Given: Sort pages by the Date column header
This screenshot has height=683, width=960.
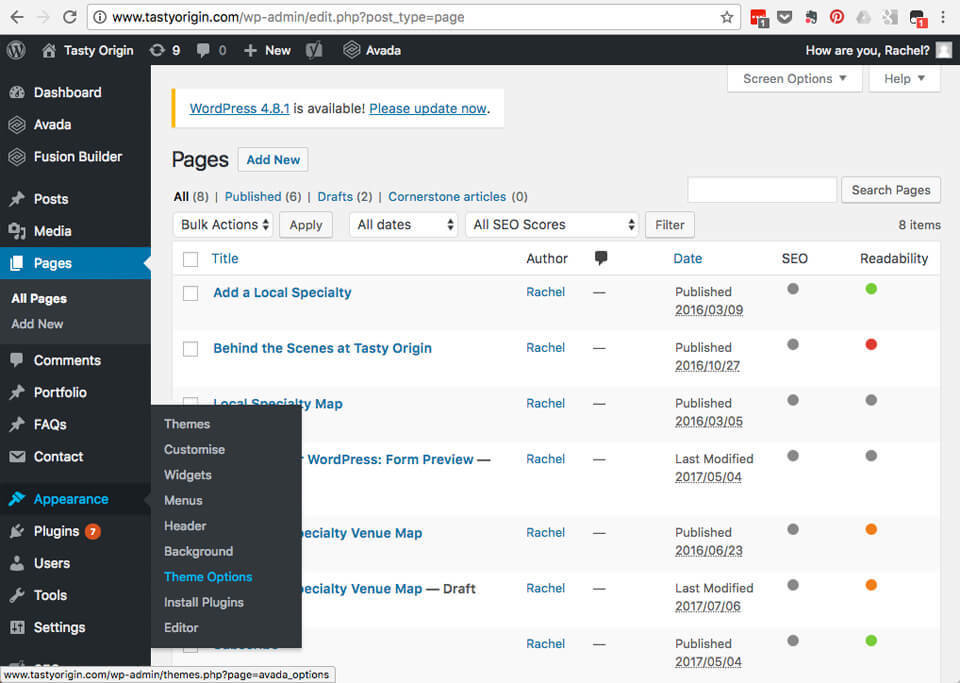Looking at the screenshot, I should tap(688, 258).
